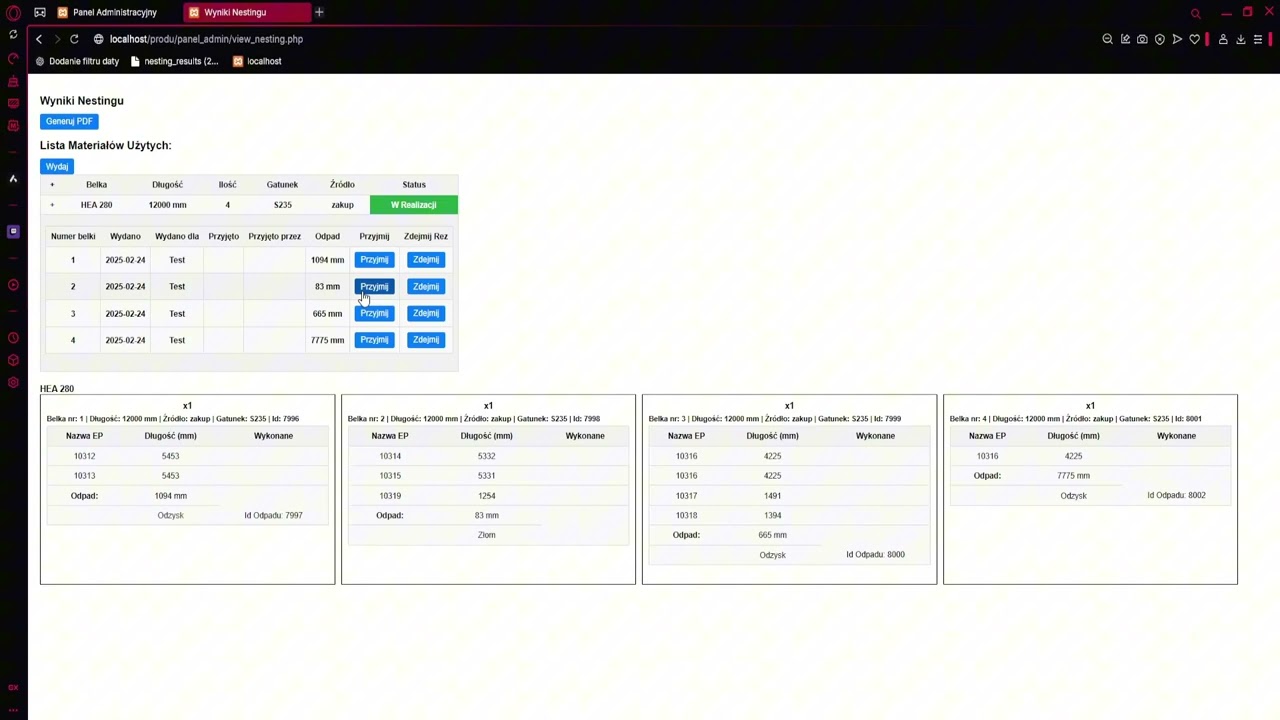Open the localhost bookmark
The image size is (1280, 720).
pos(257,61)
